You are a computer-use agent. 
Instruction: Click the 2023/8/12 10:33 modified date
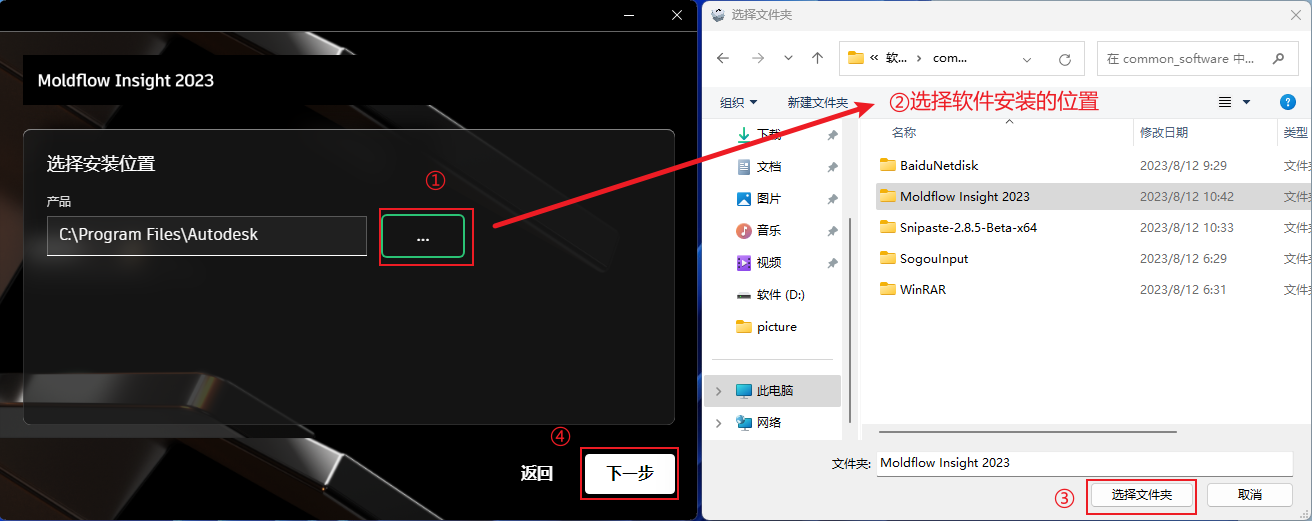pyautogui.click(x=1187, y=227)
